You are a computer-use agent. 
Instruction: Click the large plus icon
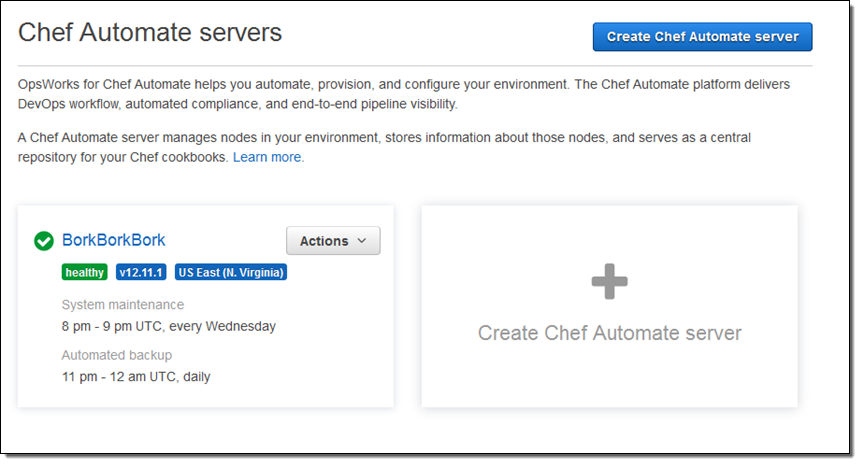(x=609, y=283)
